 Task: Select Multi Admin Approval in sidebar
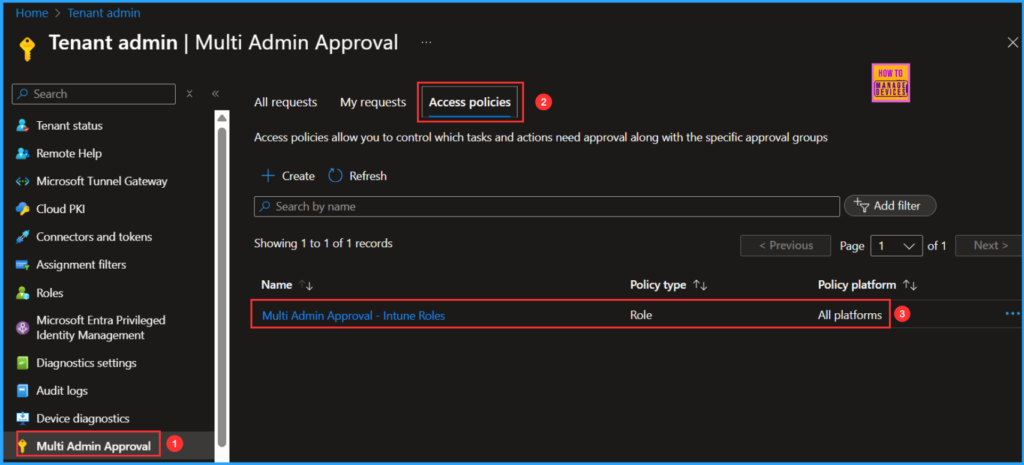pyautogui.click(x=93, y=446)
